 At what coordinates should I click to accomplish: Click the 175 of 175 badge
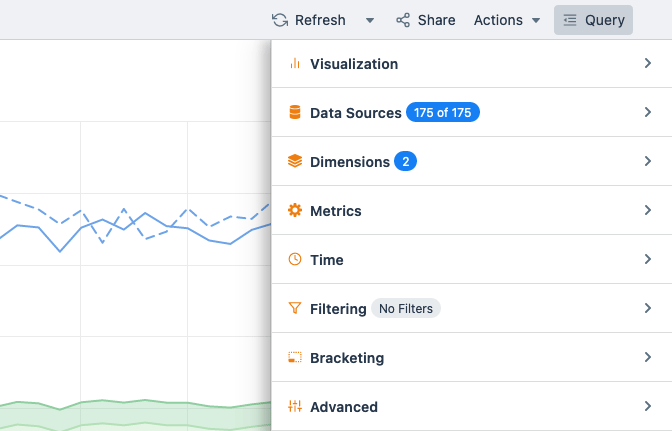click(443, 113)
